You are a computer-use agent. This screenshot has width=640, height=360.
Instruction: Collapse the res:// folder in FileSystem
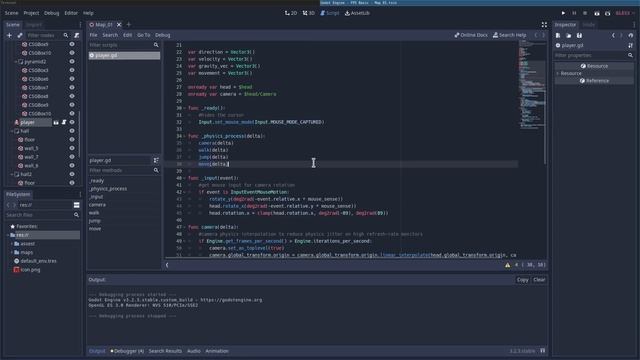coord(8,235)
